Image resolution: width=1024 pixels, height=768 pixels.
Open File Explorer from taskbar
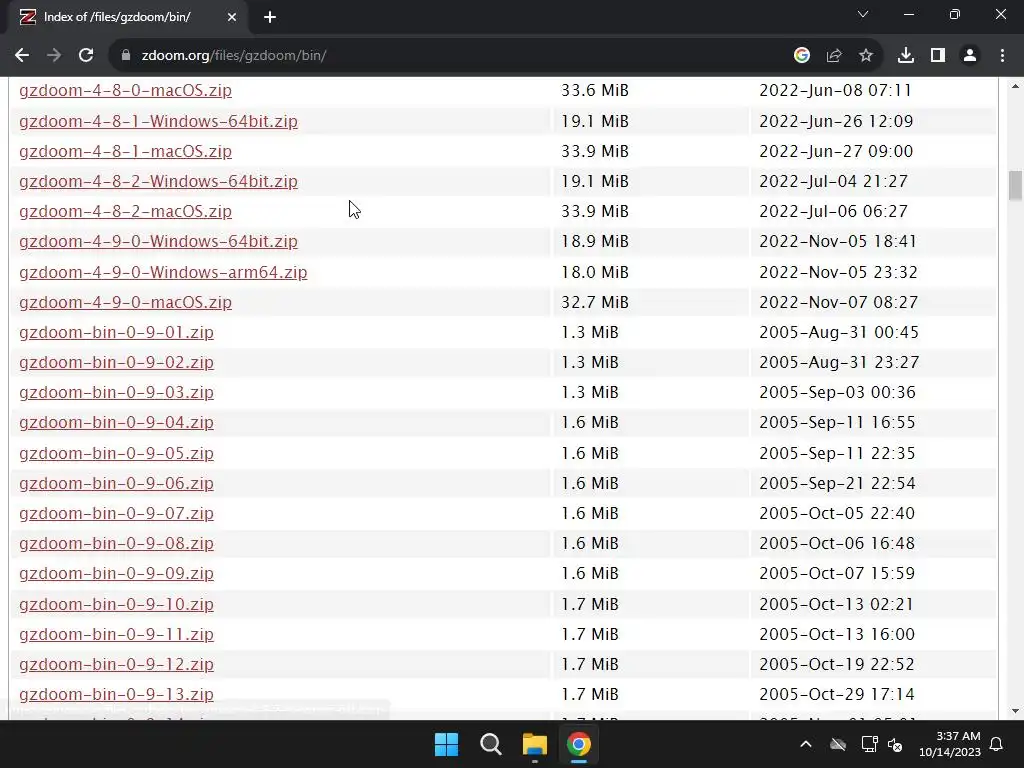pos(535,744)
